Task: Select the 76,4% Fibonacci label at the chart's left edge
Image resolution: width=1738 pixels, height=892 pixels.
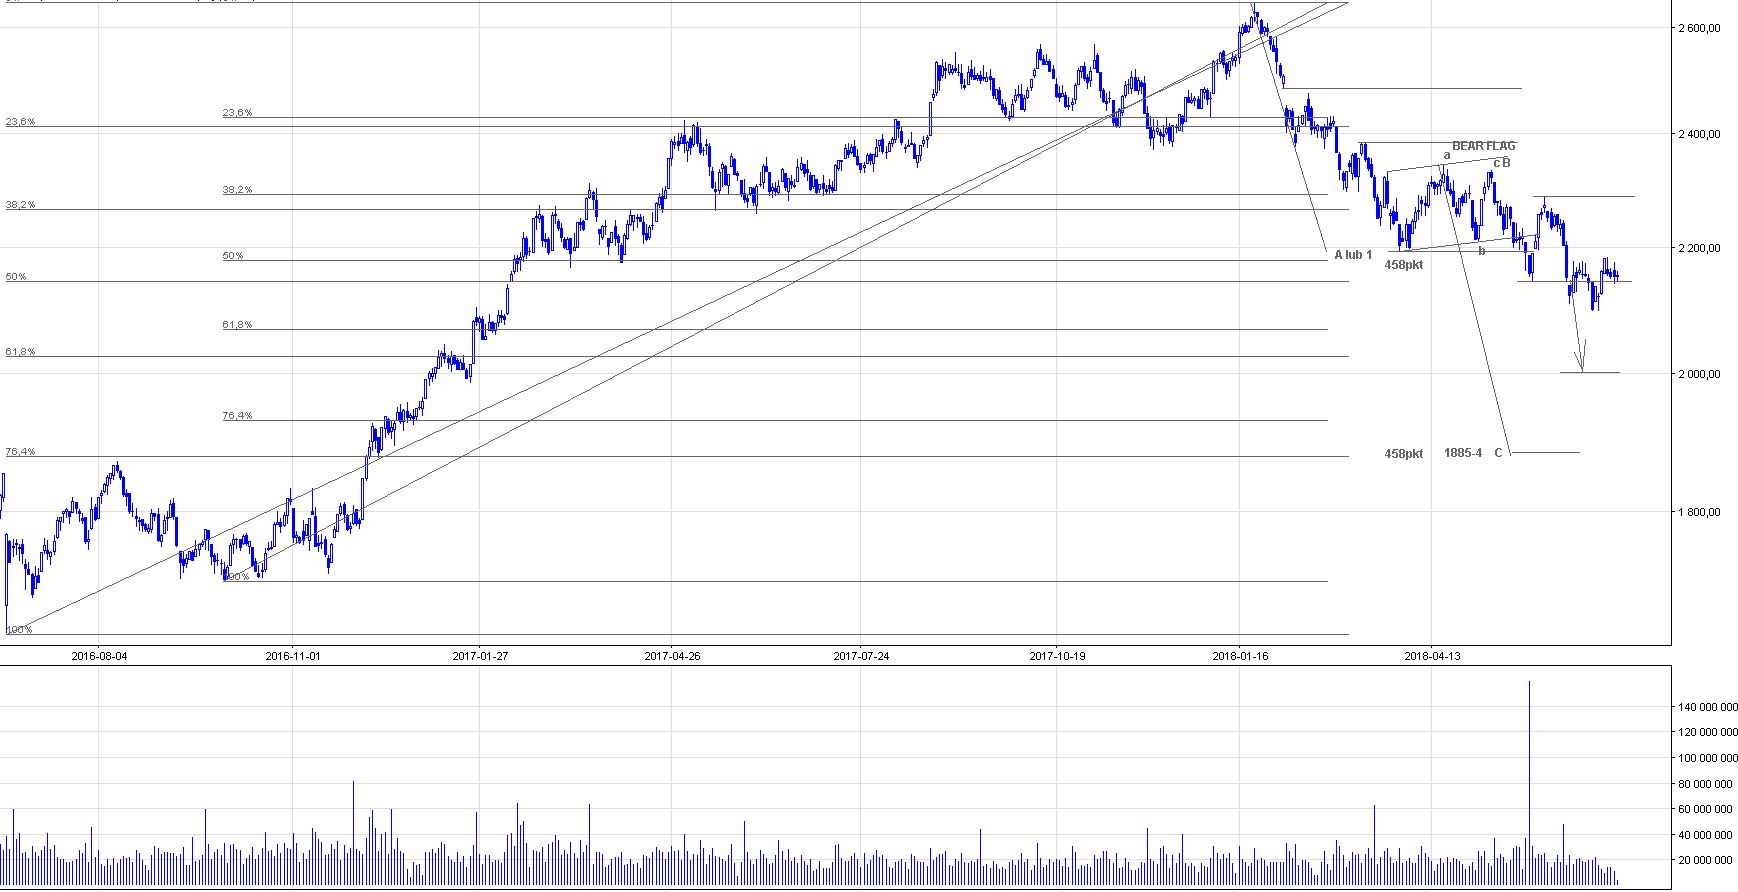Action: click(20, 452)
